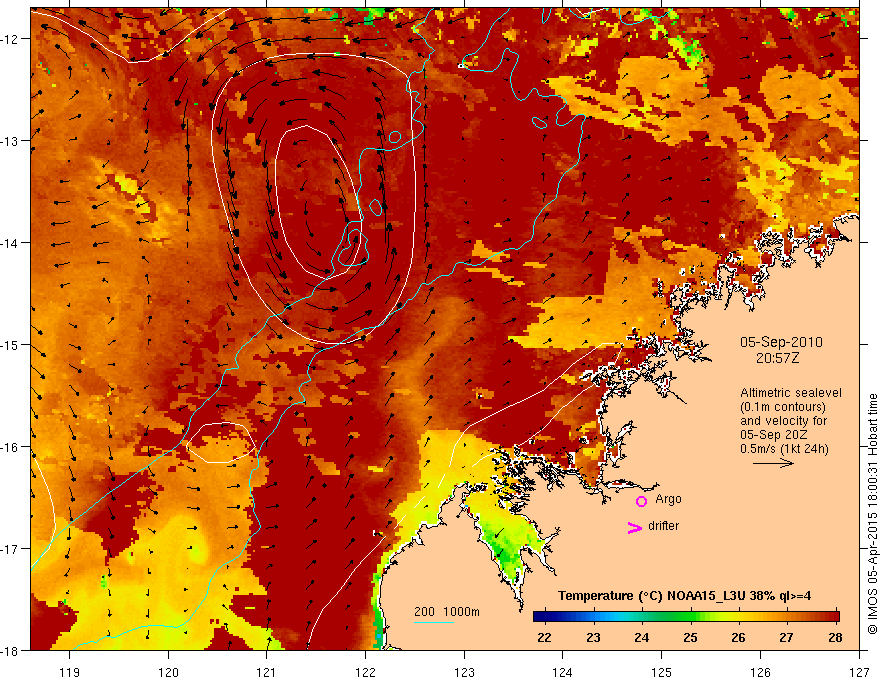Viewport: 880px width, 680px height.
Task: Click latitude label -18 on left axis
Action: [x=11, y=651]
